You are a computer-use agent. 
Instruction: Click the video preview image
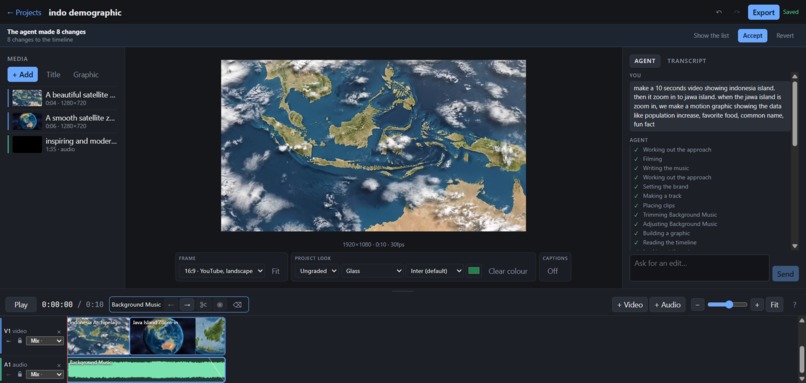[x=373, y=145]
